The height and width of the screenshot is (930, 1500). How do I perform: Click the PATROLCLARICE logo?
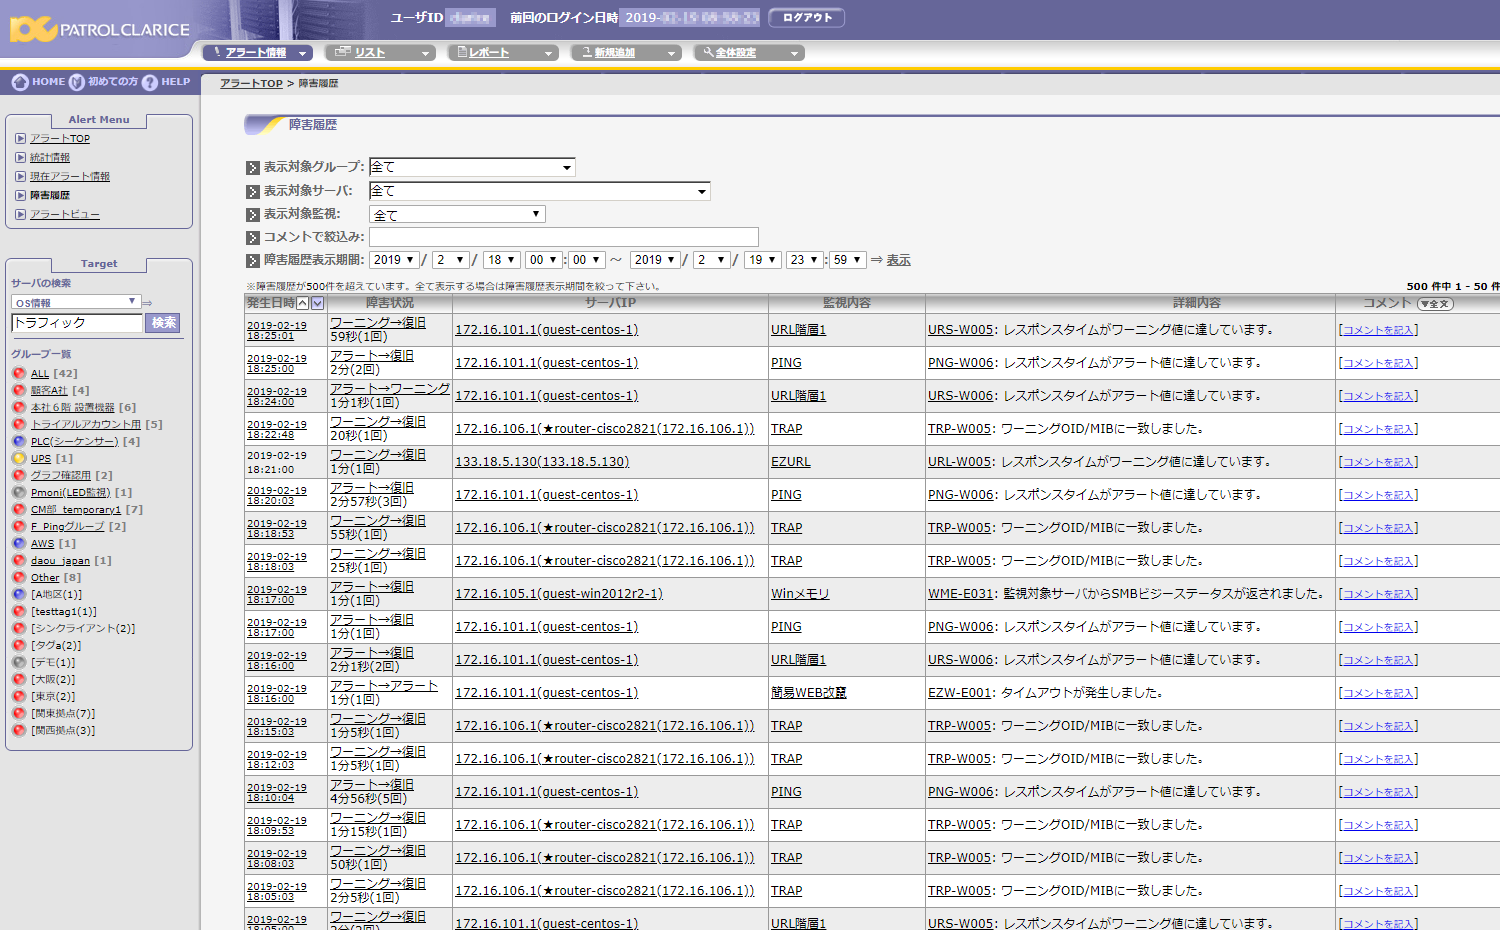99,29
